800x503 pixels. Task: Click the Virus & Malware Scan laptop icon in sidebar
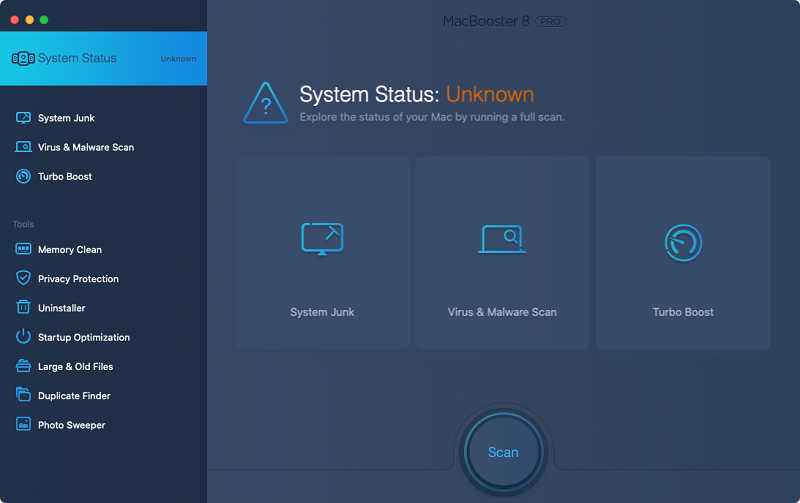click(x=23, y=147)
